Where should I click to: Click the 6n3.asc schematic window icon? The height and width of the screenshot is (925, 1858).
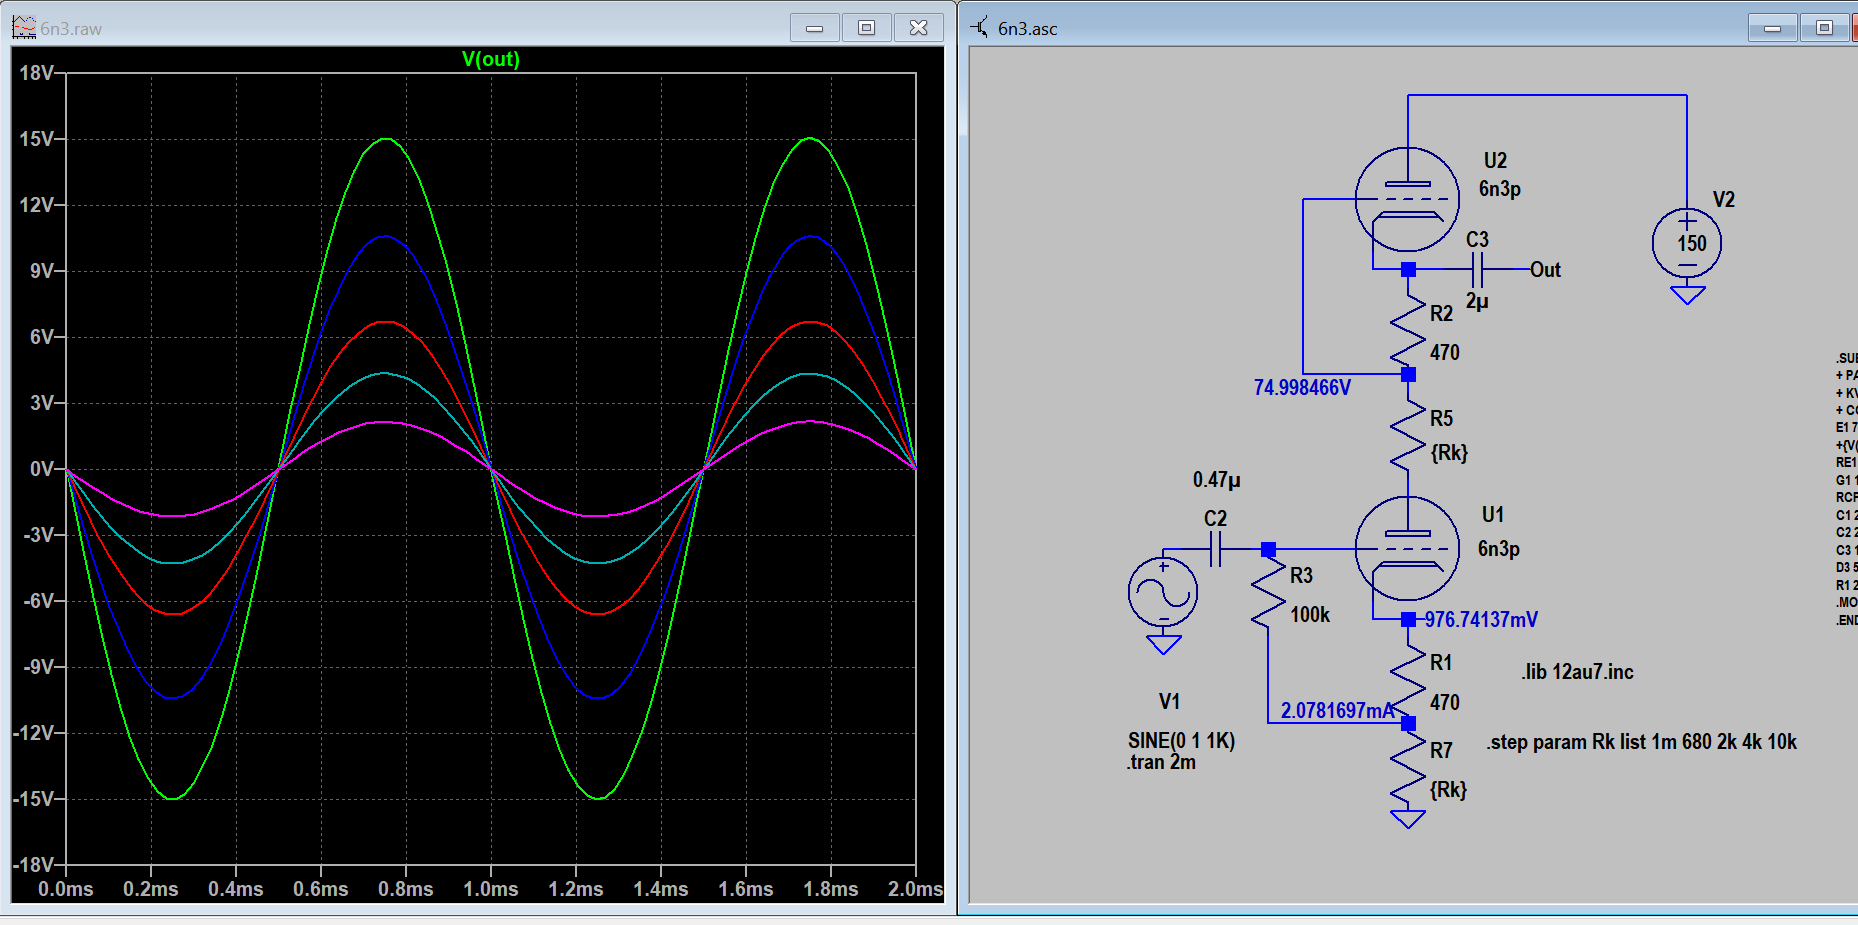[x=979, y=28]
